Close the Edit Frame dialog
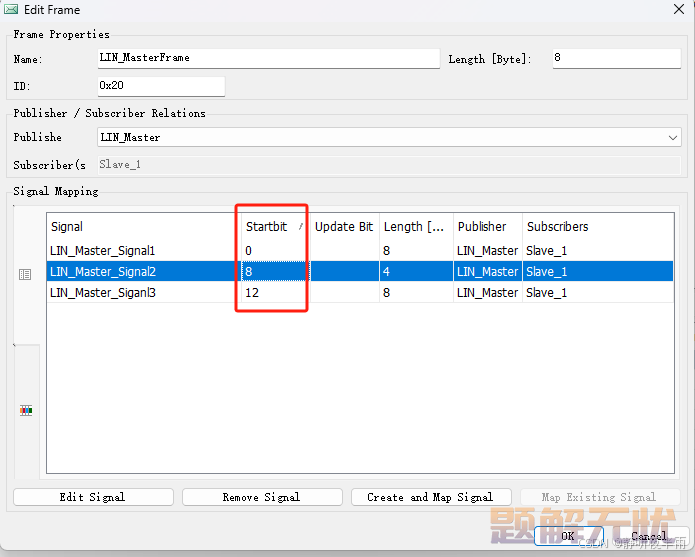Screen dimensions: 695x557 click(679, 9)
